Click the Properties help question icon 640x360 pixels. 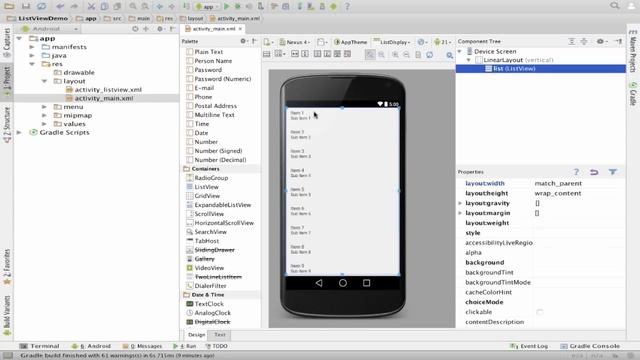[x=576, y=172]
